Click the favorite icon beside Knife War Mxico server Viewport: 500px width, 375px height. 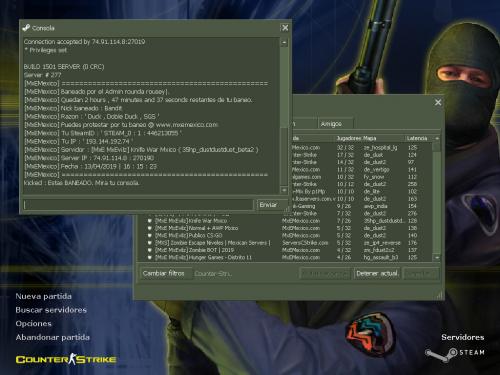[150, 221]
